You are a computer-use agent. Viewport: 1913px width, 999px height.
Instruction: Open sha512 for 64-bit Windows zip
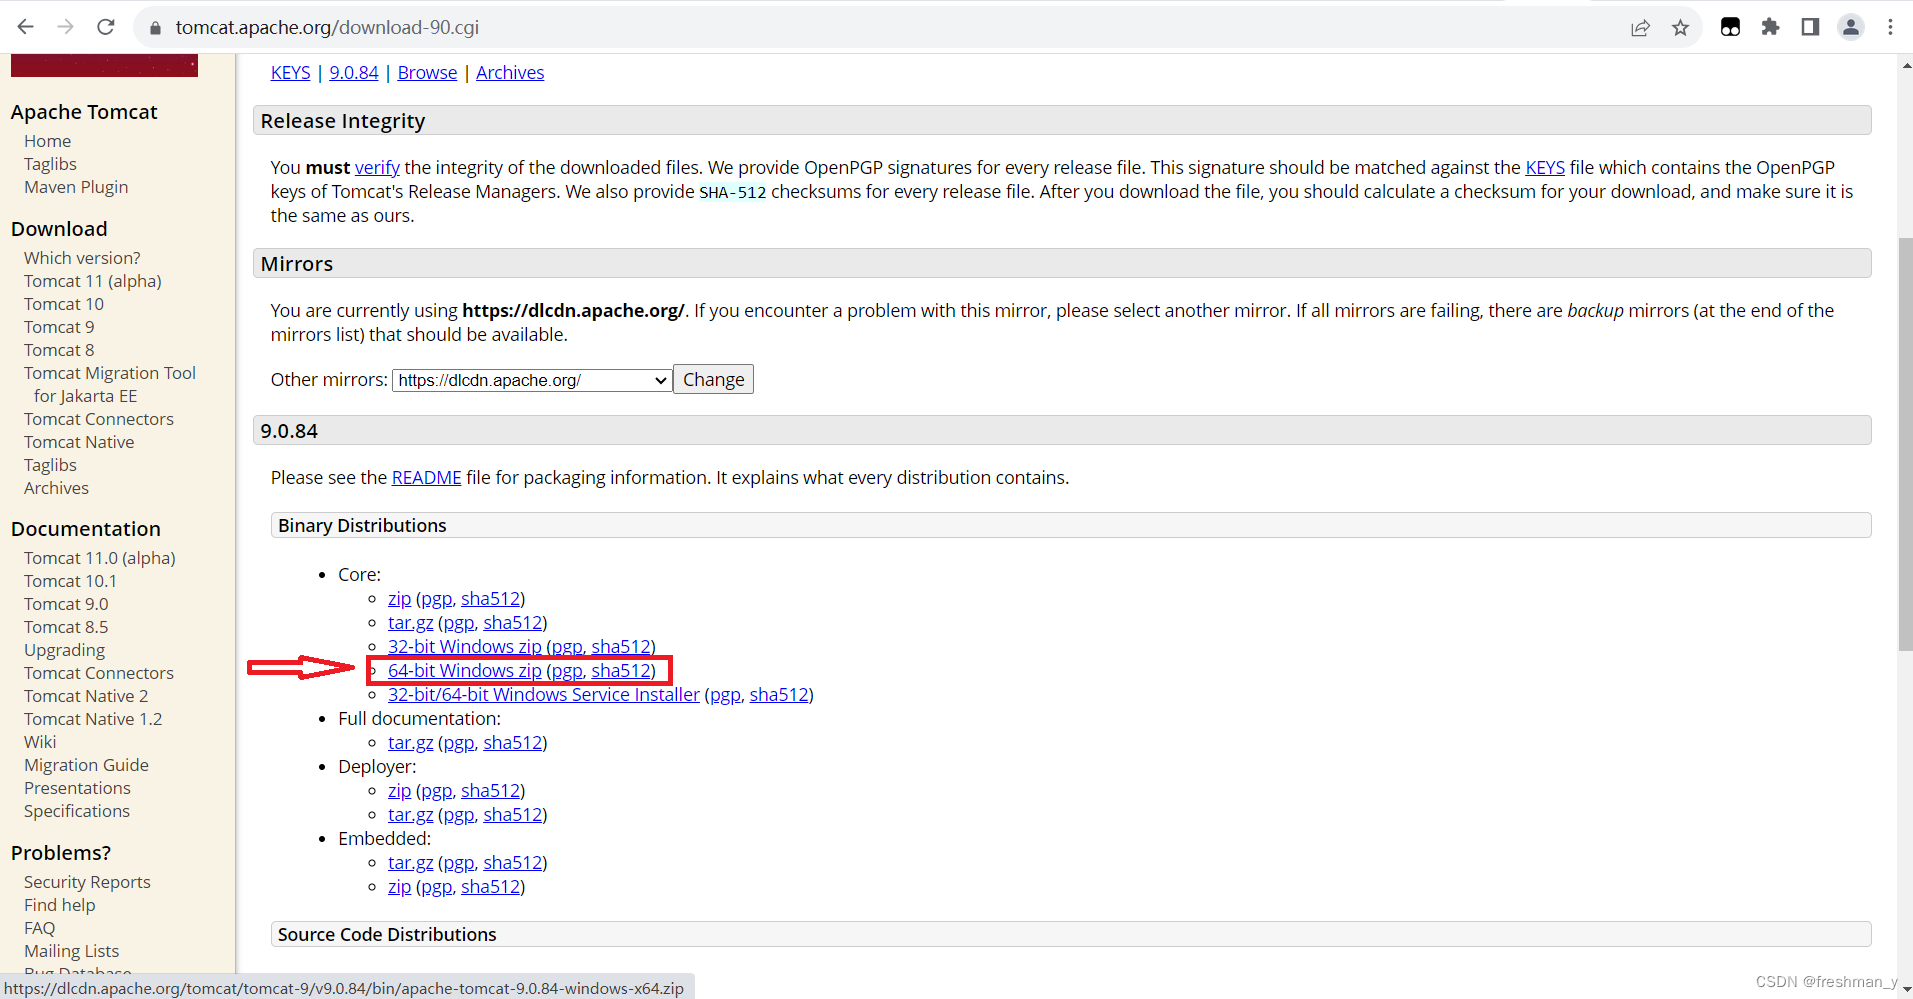click(621, 670)
